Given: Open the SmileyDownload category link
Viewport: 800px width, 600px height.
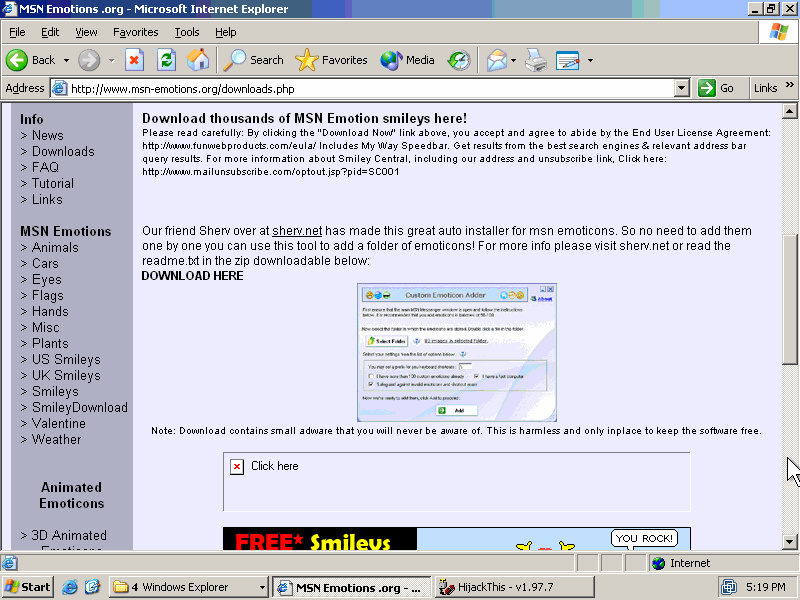Looking at the screenshot, I should click(x=80, y=408).
